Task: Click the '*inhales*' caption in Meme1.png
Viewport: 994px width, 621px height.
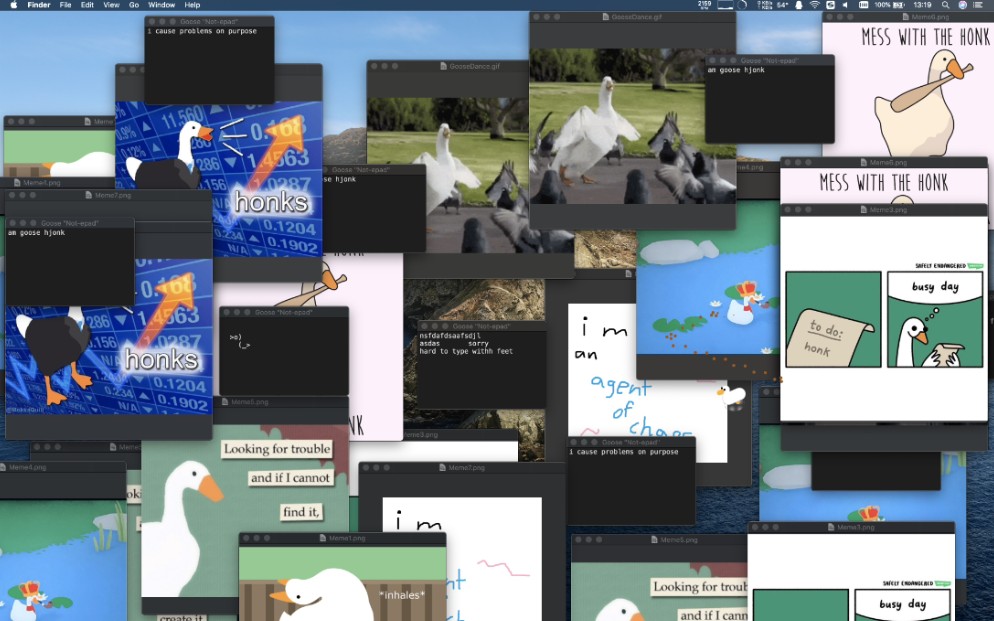Action: pos(401,595)
